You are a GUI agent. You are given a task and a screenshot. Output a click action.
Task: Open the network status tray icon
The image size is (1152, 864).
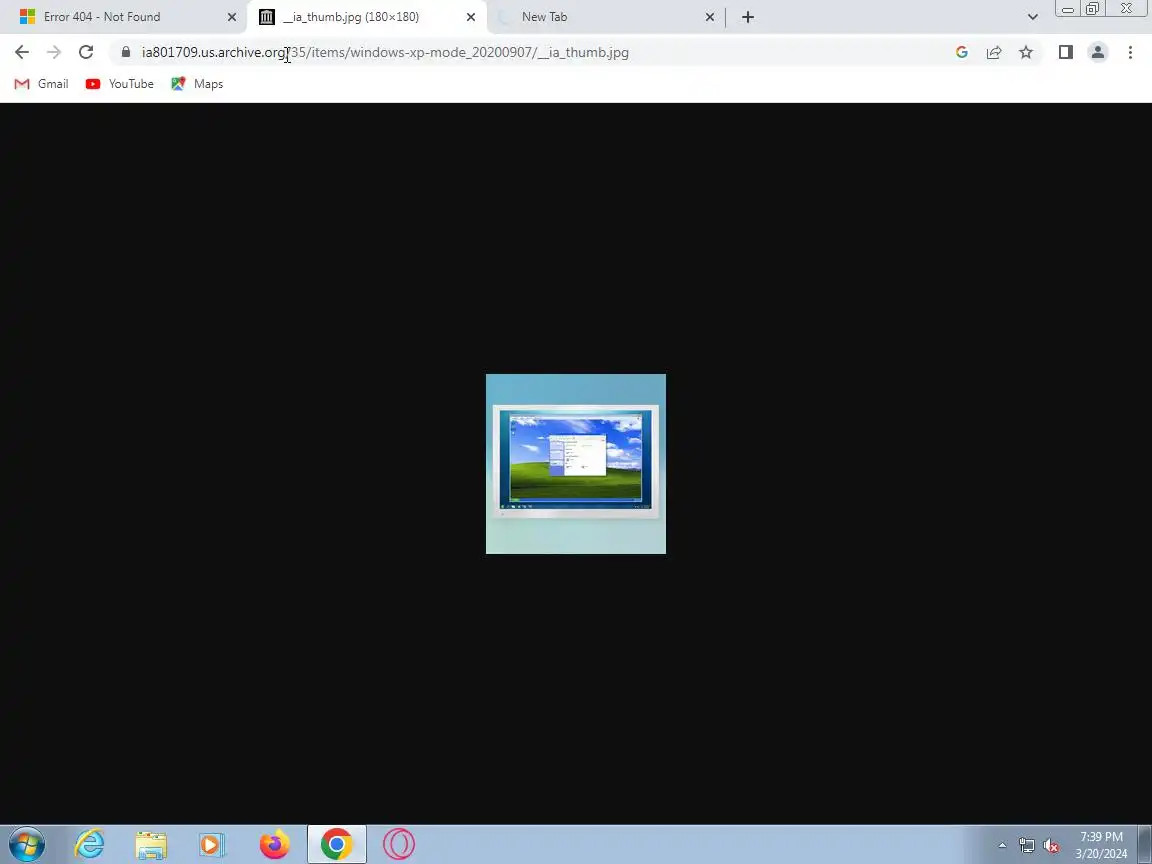1026,846
